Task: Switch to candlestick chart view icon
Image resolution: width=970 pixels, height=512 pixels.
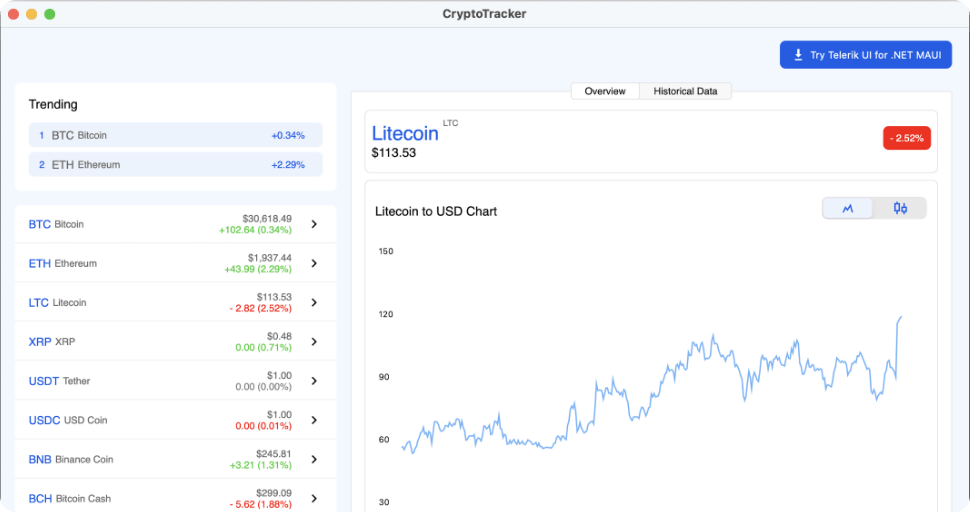Action: point(900,208)
